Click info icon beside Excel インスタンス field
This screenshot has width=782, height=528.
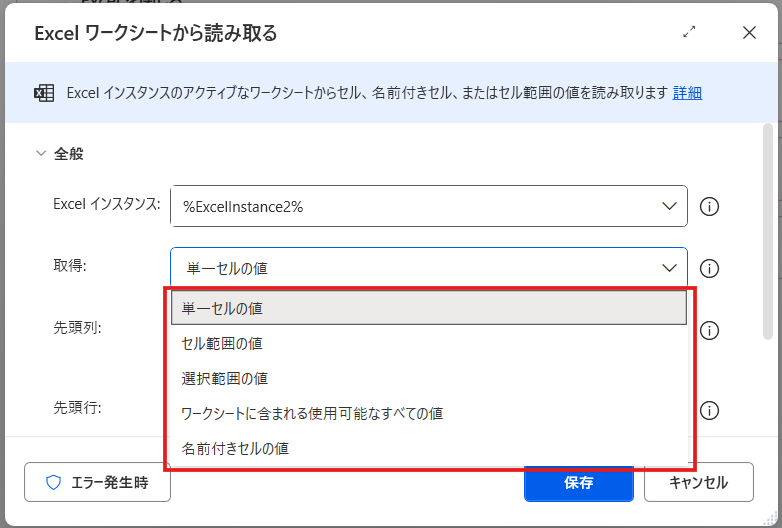pyautogui.click(x=710, y=207)
